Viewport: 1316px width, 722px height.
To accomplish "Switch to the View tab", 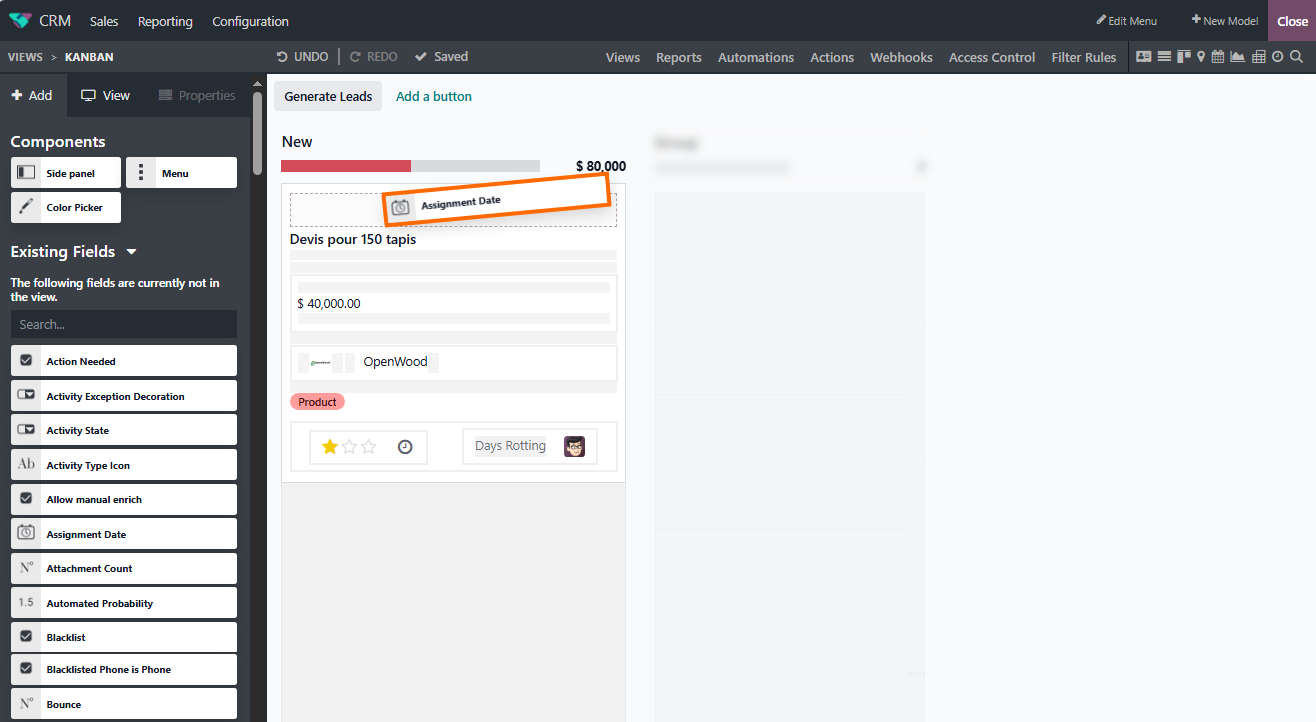I will click(x=106, y=95).
